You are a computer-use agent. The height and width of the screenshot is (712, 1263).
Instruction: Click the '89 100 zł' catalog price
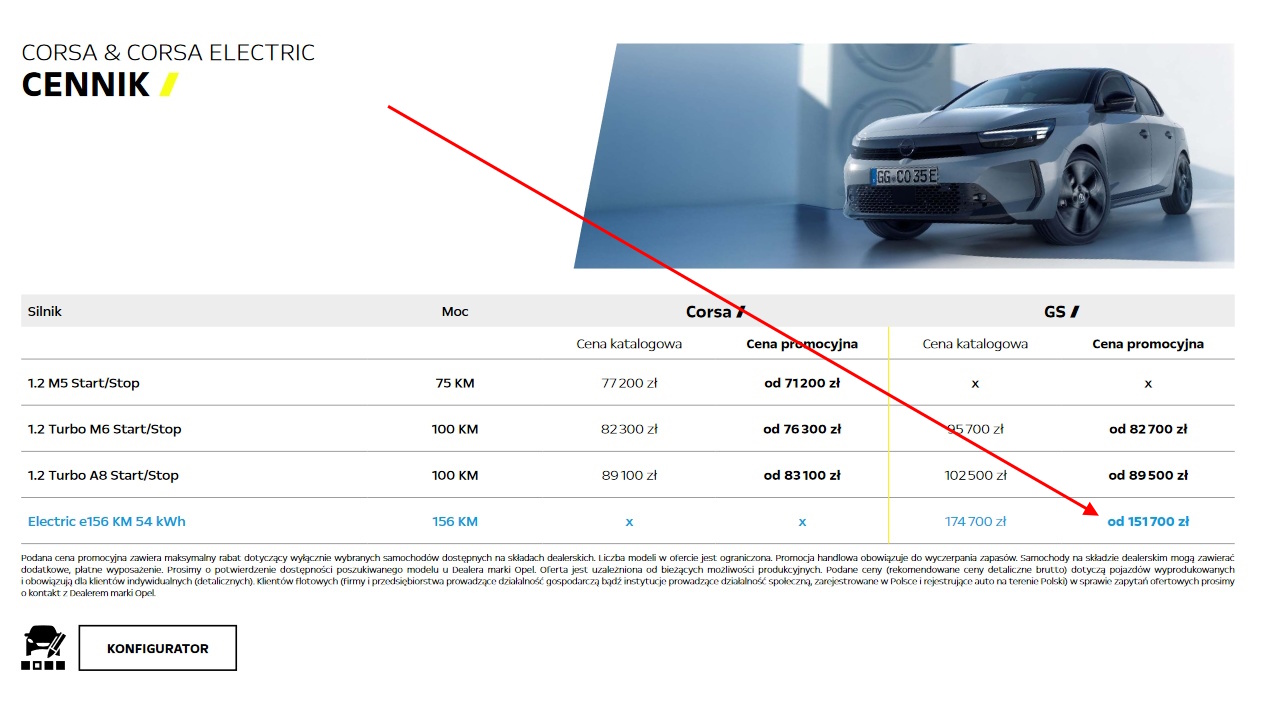[629, 475]
